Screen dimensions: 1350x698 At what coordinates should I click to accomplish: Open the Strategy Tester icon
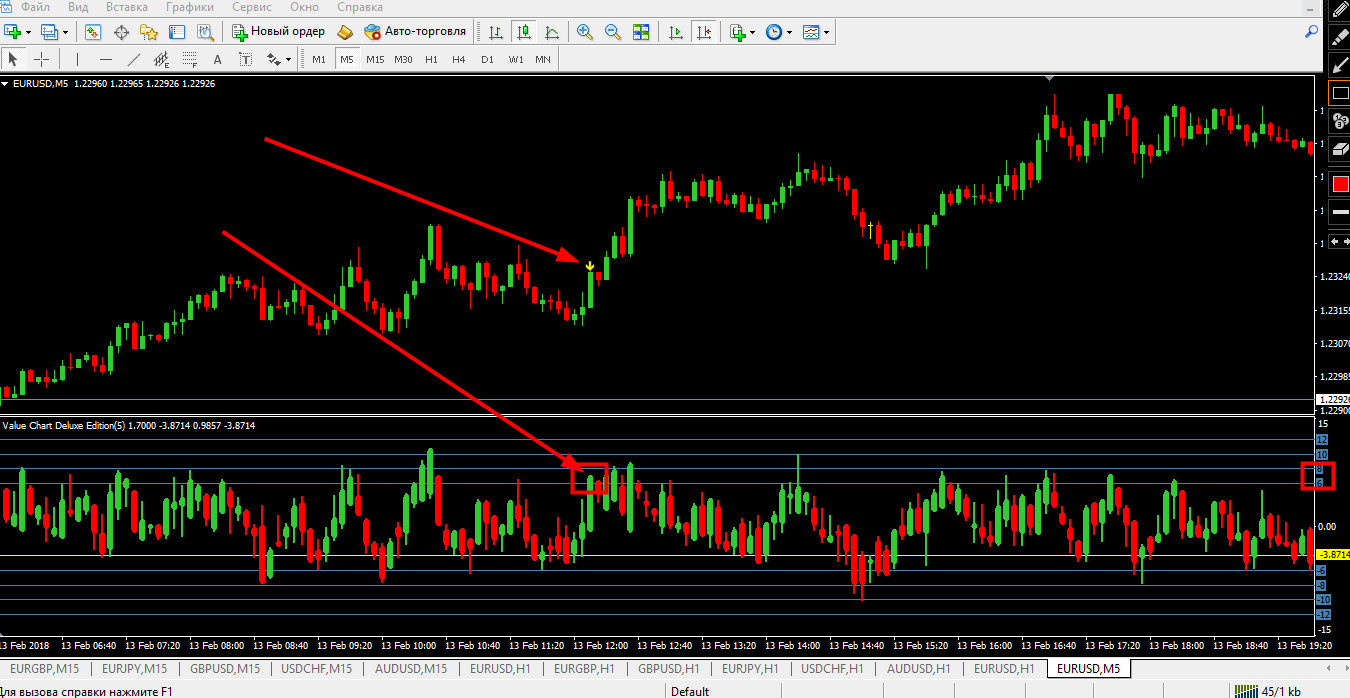click(206, 32)
